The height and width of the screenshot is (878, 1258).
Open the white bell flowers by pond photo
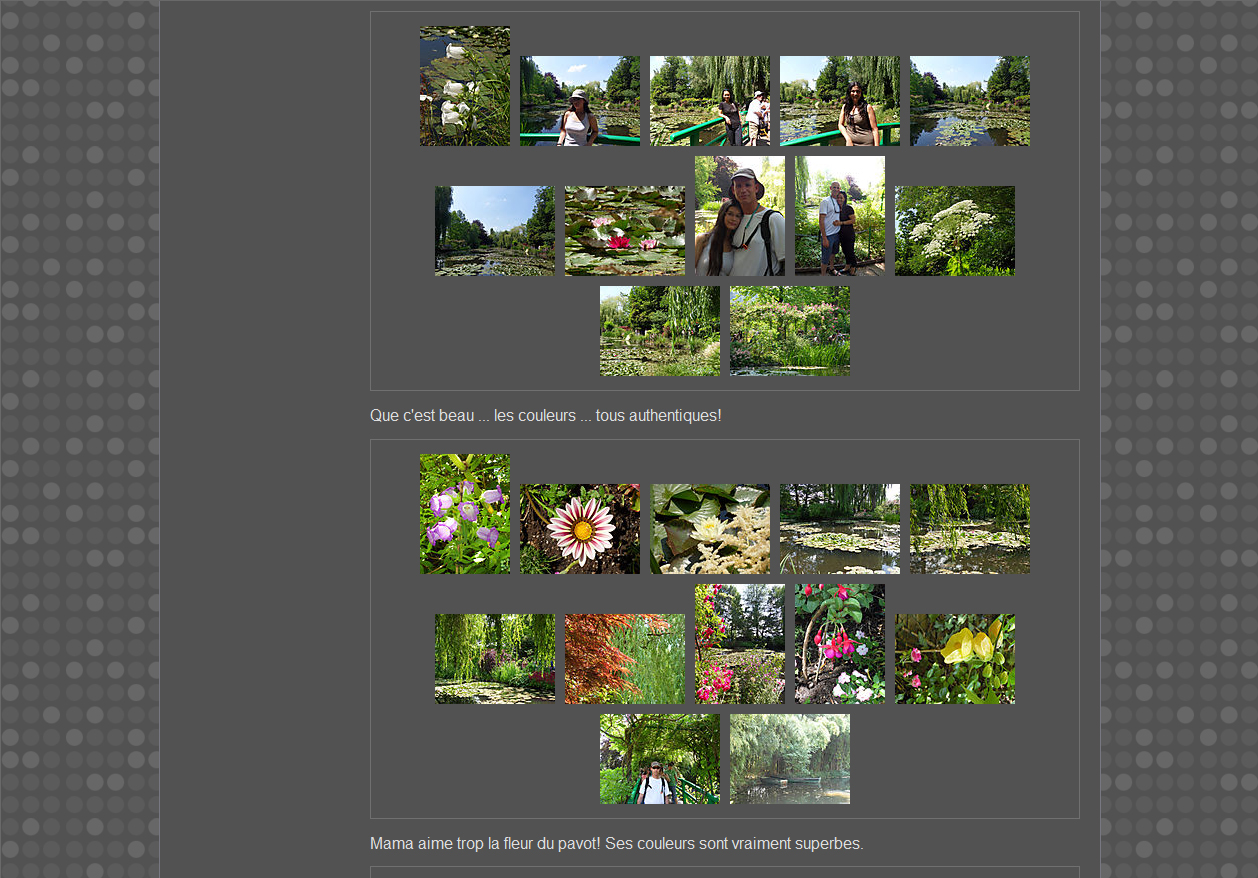click(x=464, y=86)
